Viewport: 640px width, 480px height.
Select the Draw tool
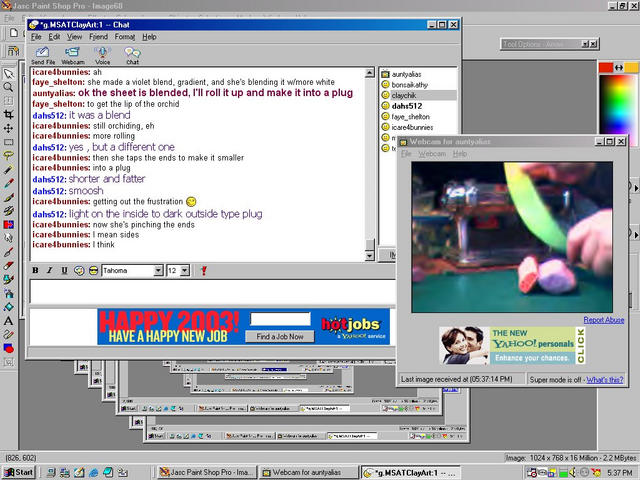(9, 334)
